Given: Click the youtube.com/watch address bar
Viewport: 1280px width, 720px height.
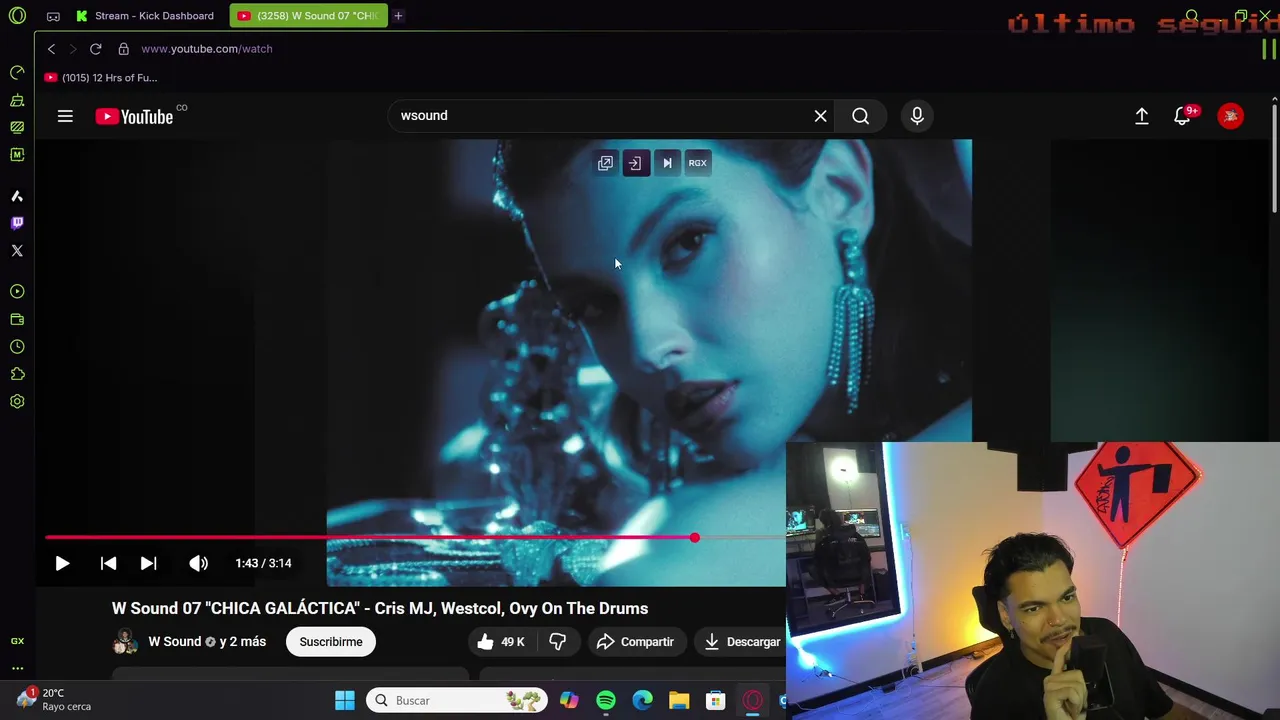Looking at the screenshot, I should pyautogui.click(x=206, y=49).
